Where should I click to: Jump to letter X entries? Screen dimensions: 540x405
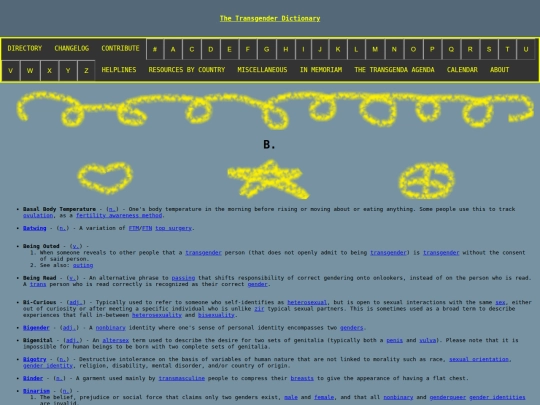(49, 71)
